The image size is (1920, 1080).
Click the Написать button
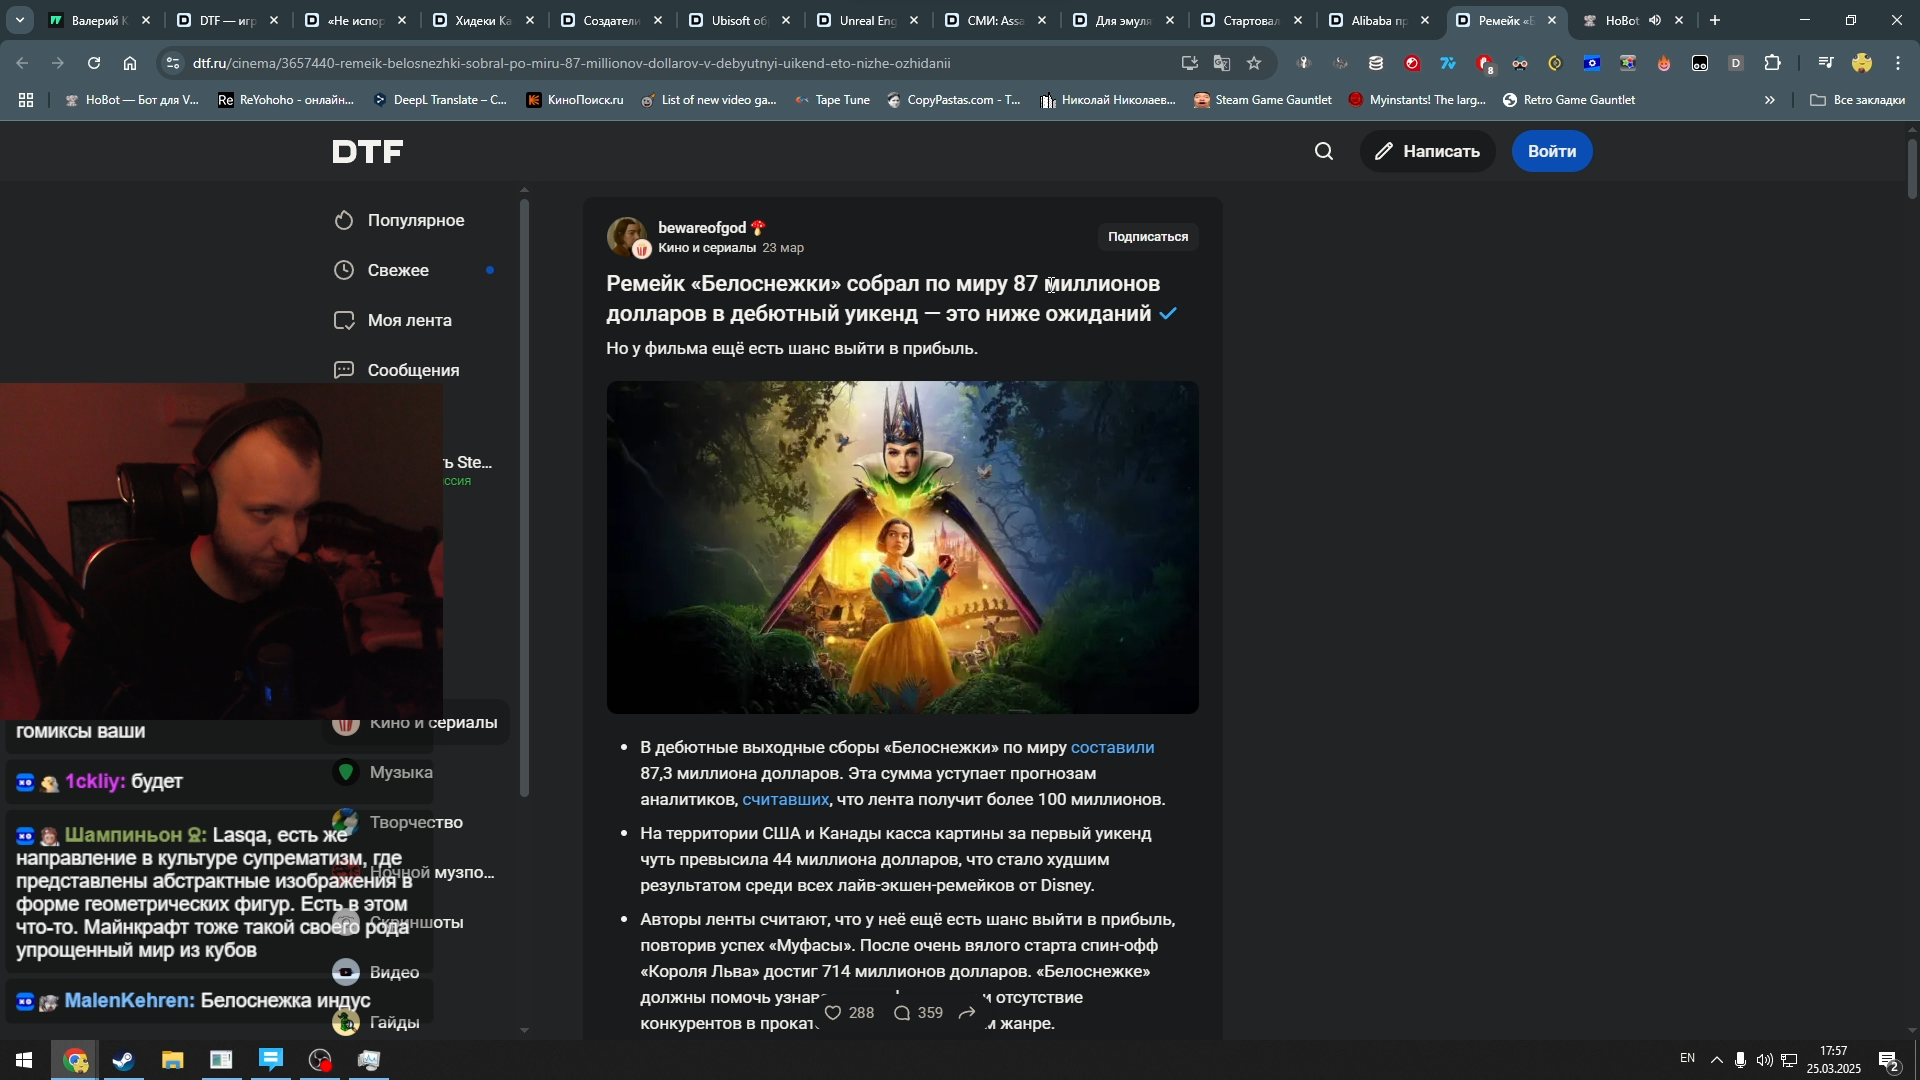pyautogui.click(x=1427, y=152)
